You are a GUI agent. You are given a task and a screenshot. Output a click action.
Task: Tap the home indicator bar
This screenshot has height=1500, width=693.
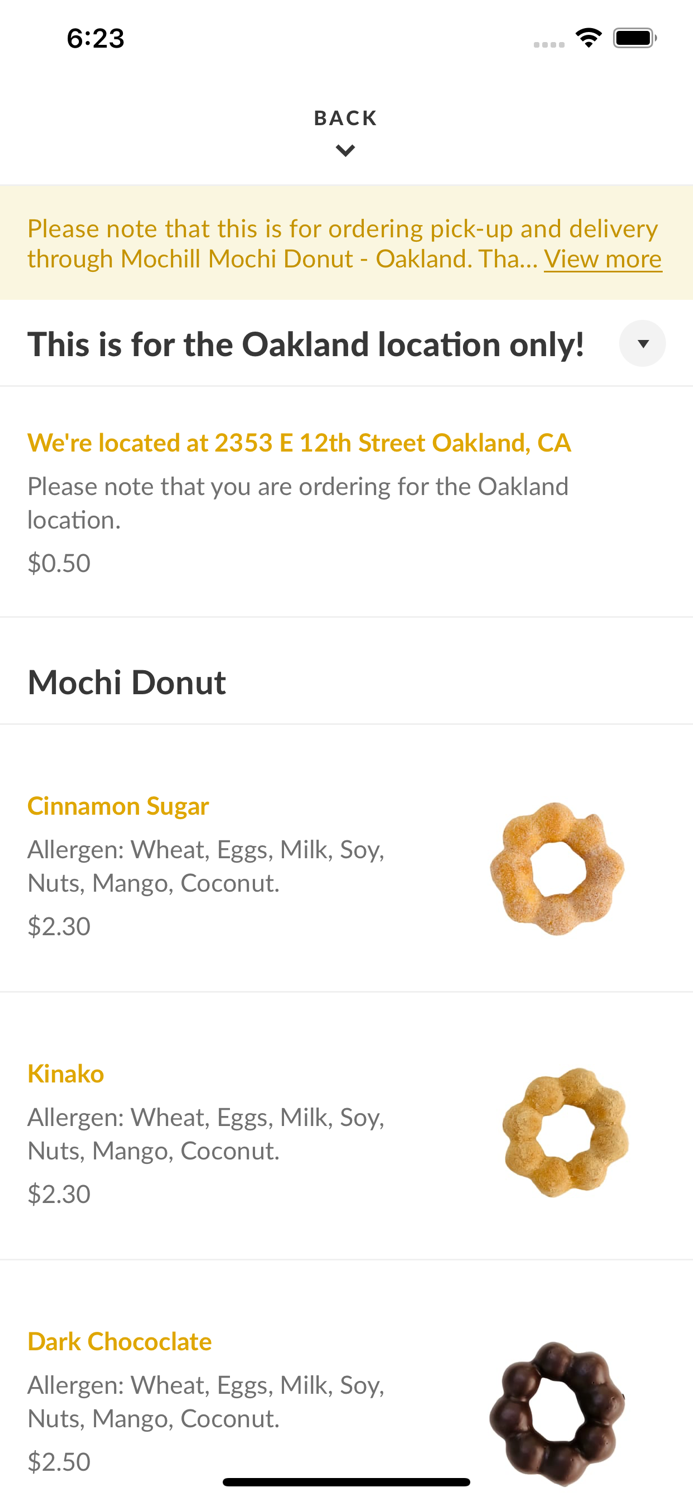point(346,1482)
